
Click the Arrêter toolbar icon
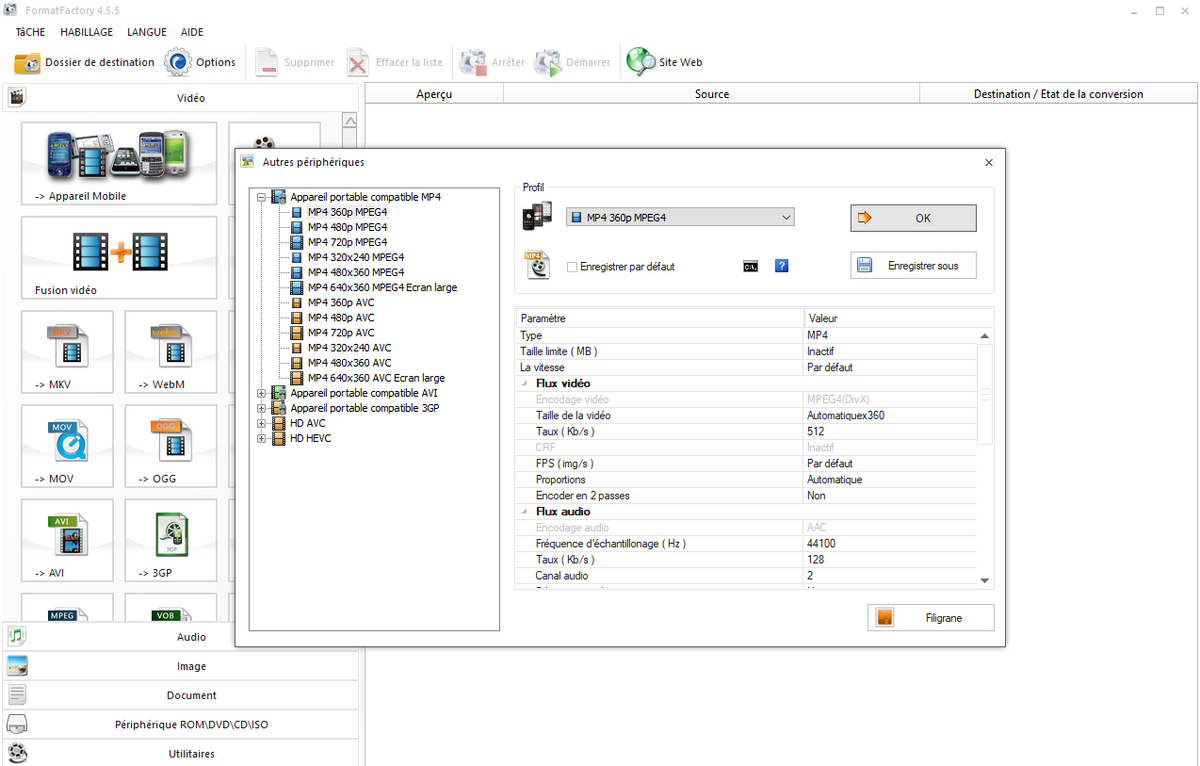473,62
